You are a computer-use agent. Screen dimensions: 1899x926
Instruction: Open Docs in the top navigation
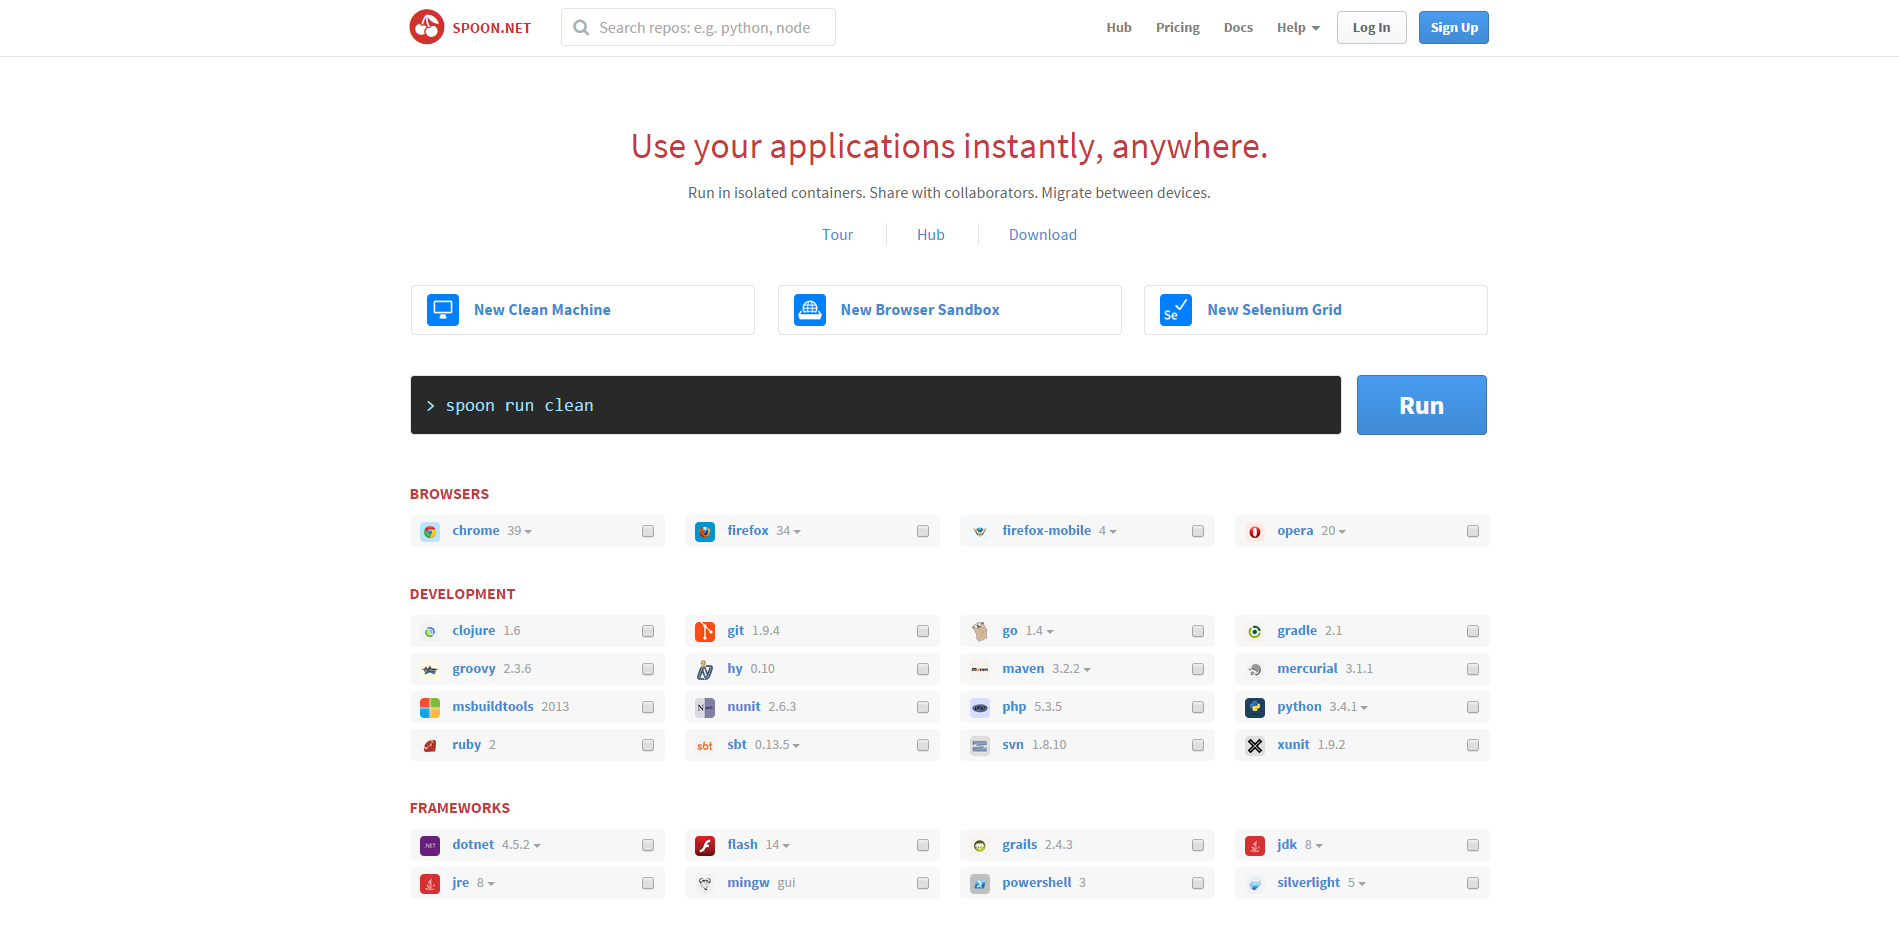coord(1238,28)
